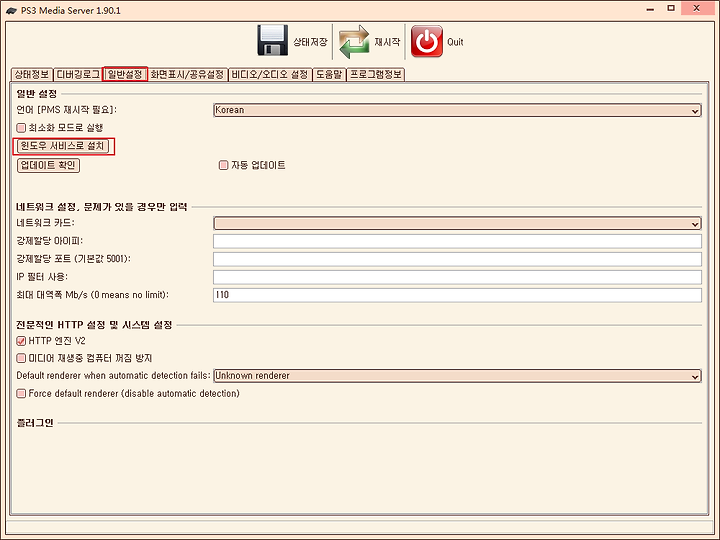Image resolution: width=720 pixels, height=540 pixels.
Task: Open the Unknown renderer dropdown
Action: [457, 376]
